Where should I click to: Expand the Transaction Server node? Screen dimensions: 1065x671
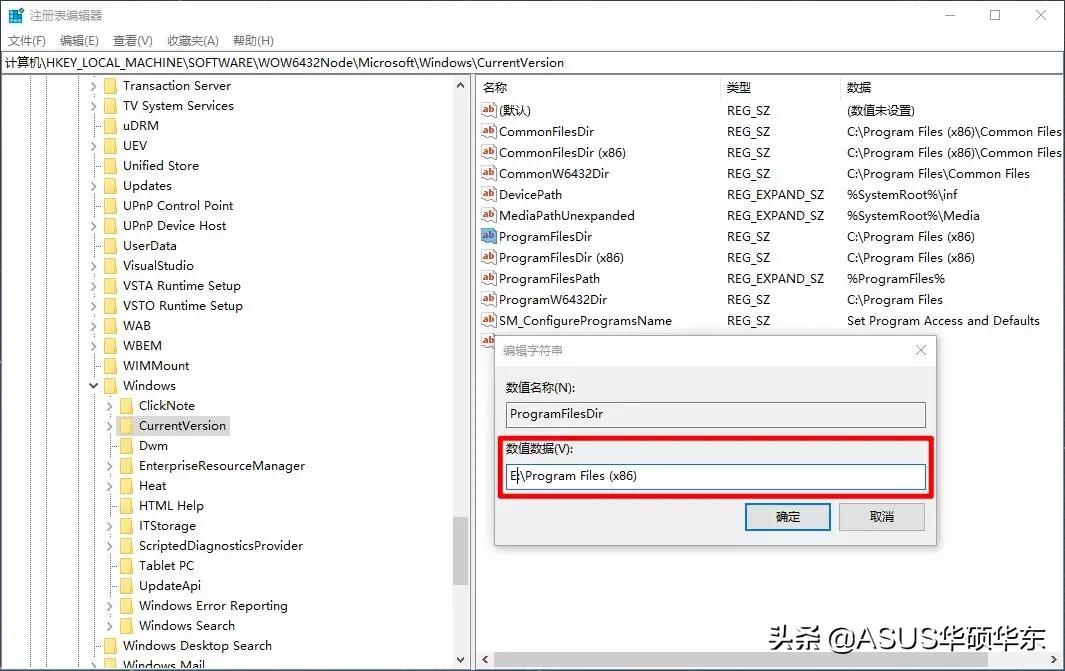92,85
